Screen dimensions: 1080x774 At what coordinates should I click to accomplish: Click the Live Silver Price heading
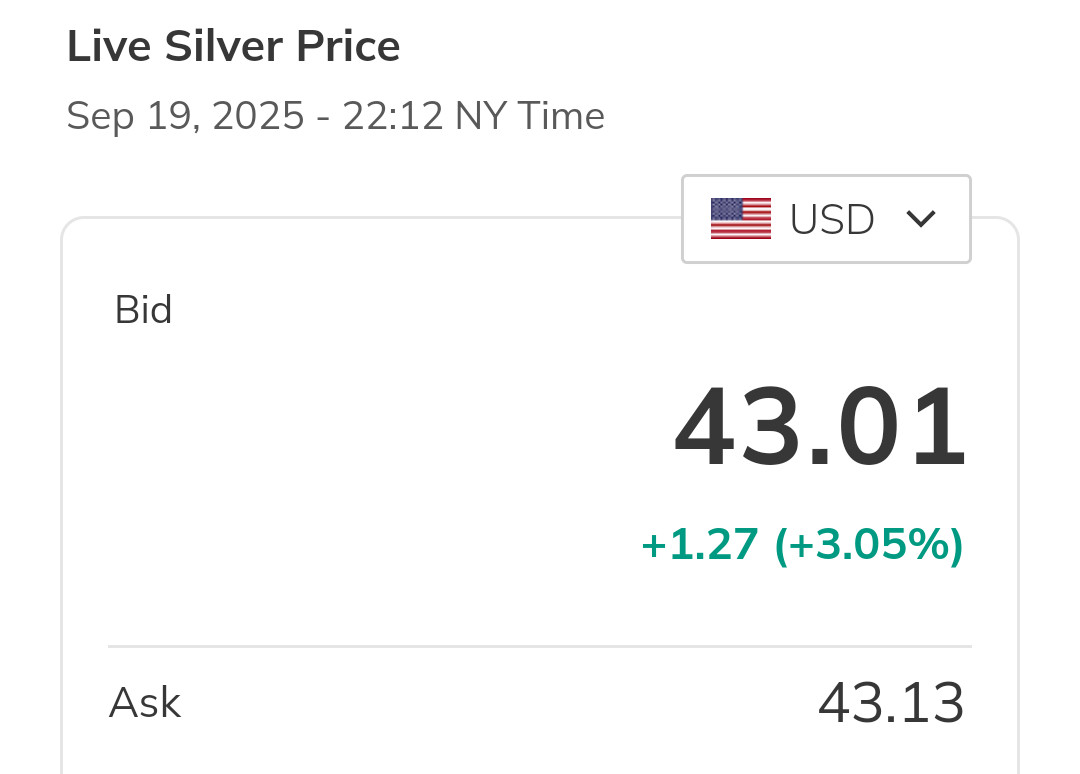click(234, 47)
